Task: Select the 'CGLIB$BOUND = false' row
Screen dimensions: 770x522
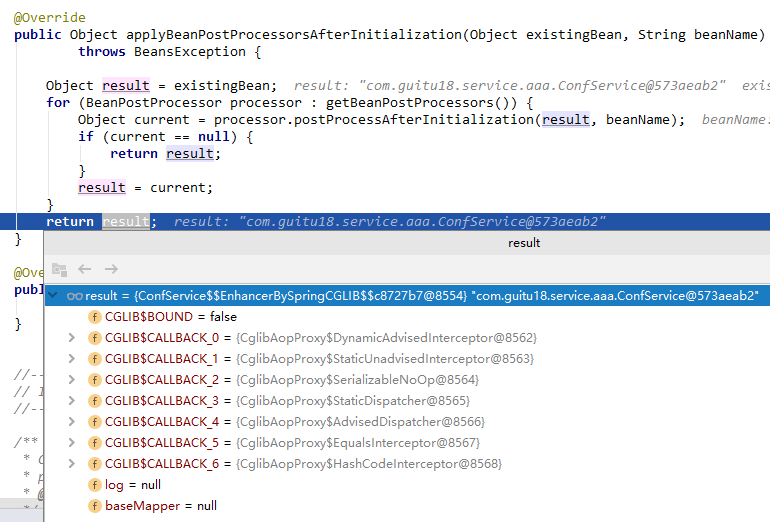Action: pos(408,317)
